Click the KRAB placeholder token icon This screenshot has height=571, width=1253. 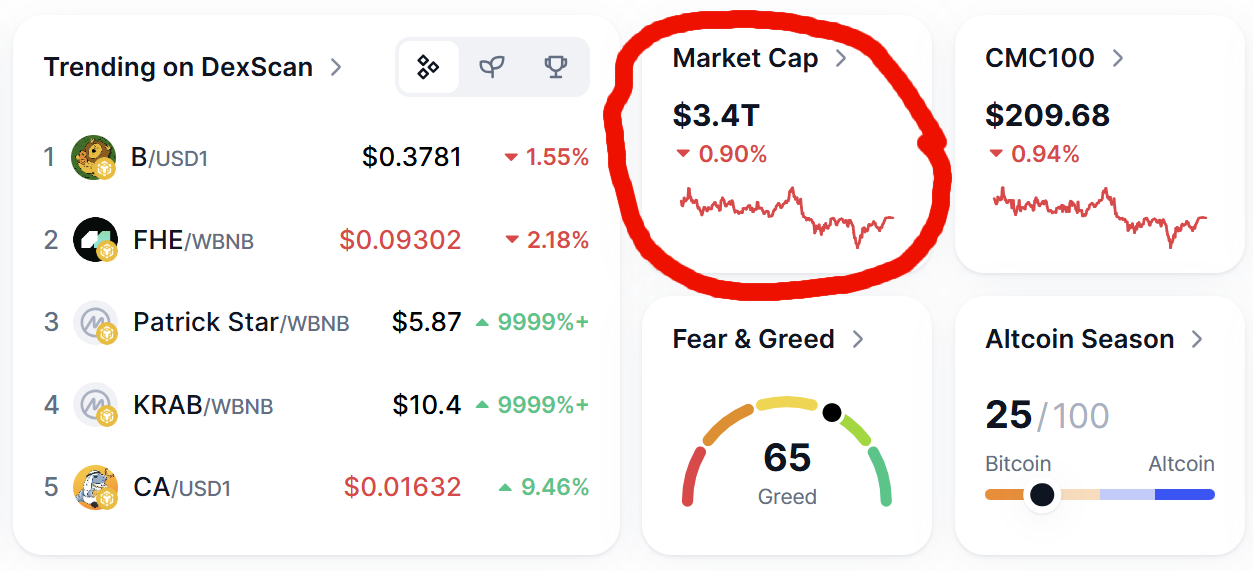pyautogui.click(x=95, y=405)
